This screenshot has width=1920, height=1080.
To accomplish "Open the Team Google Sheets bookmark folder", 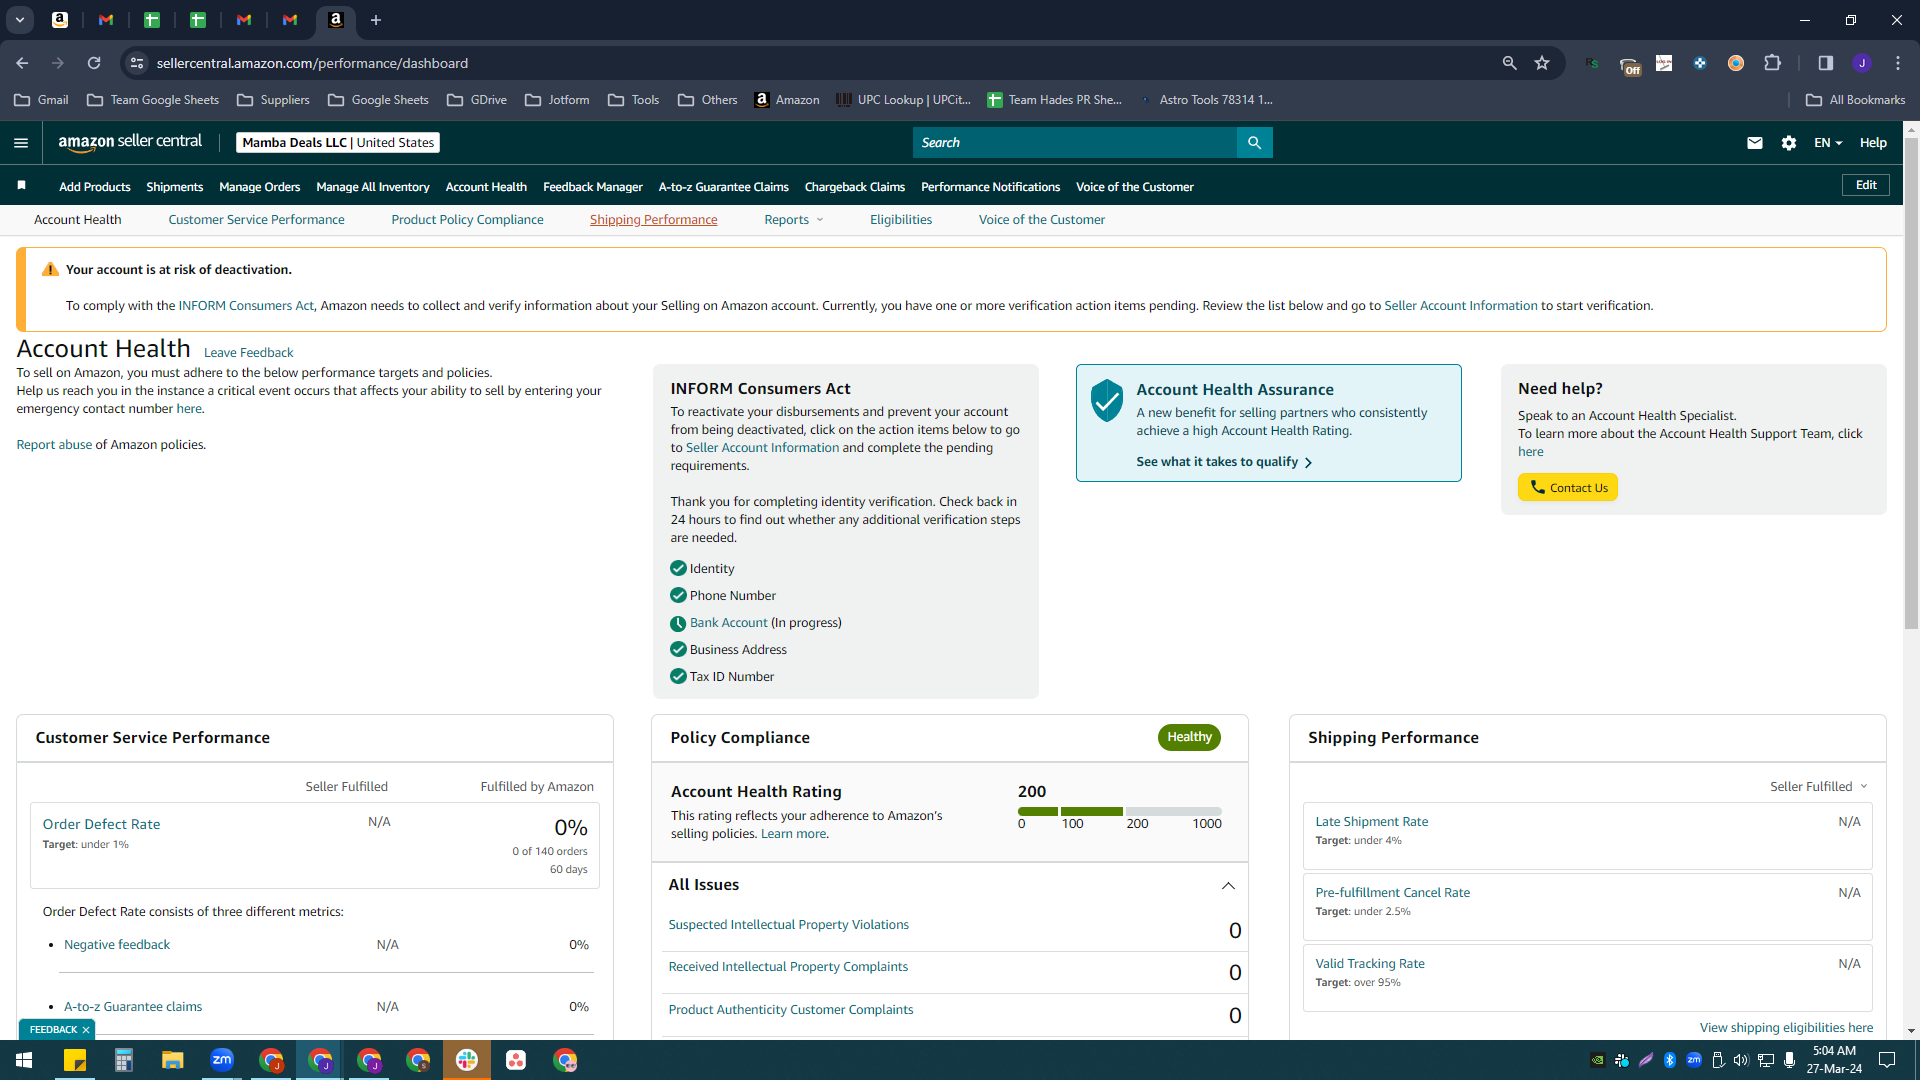I will point(153,100).
